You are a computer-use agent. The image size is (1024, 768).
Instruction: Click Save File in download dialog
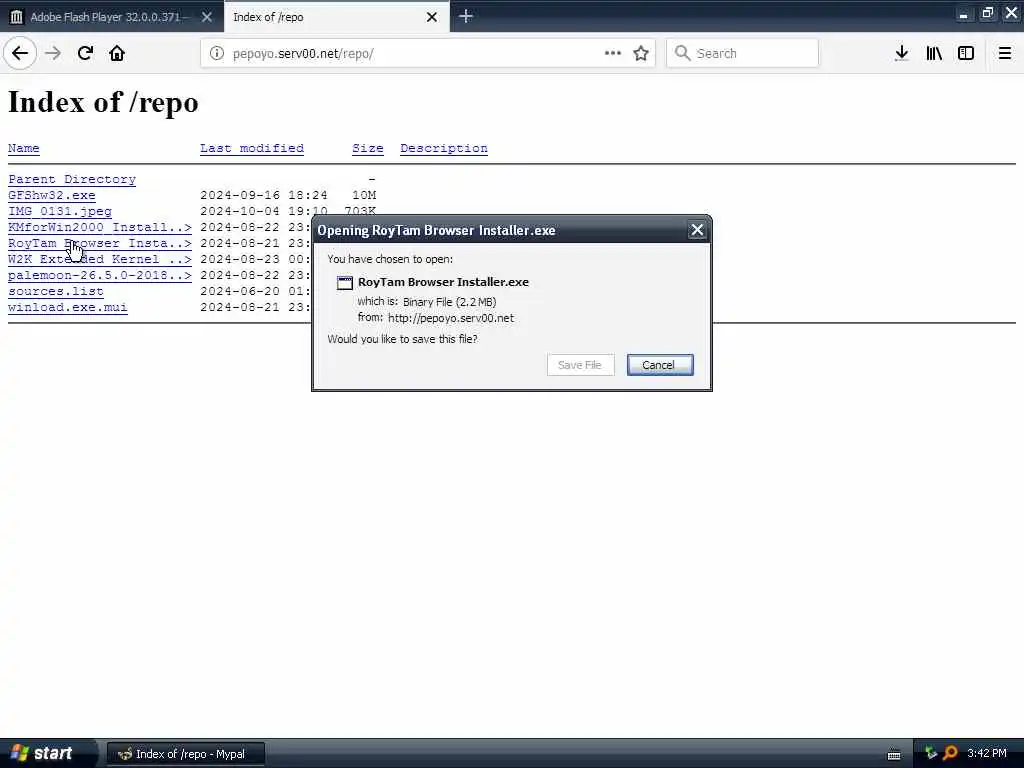[x=580, y=365]
